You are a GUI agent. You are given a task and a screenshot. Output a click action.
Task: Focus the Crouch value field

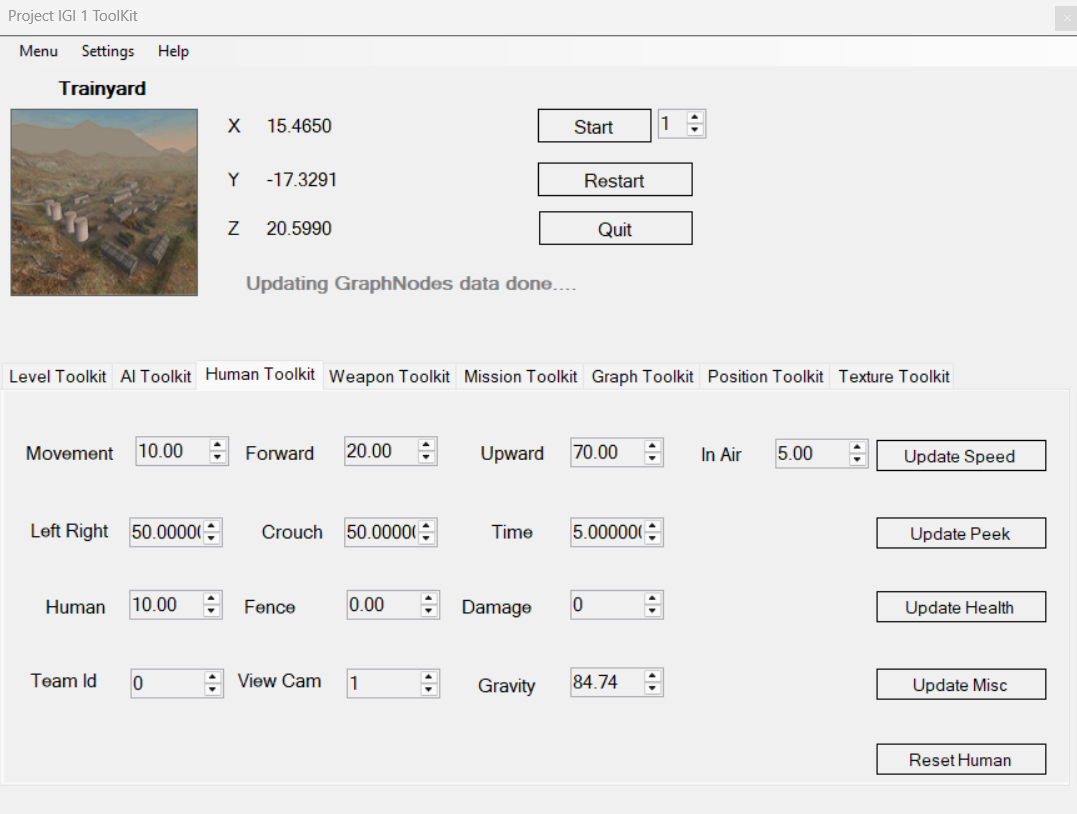381,532
